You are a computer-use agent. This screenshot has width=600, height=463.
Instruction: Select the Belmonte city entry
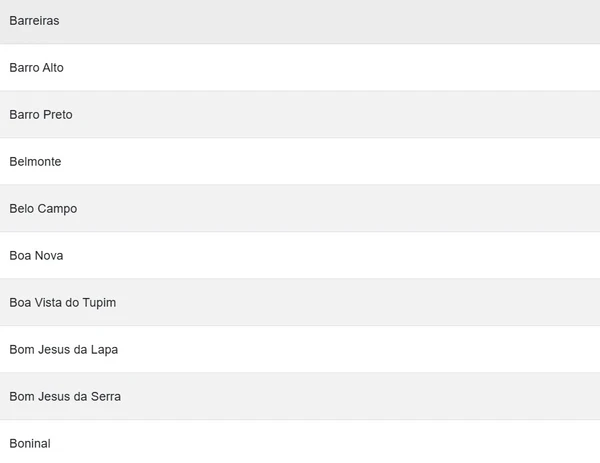300,162
